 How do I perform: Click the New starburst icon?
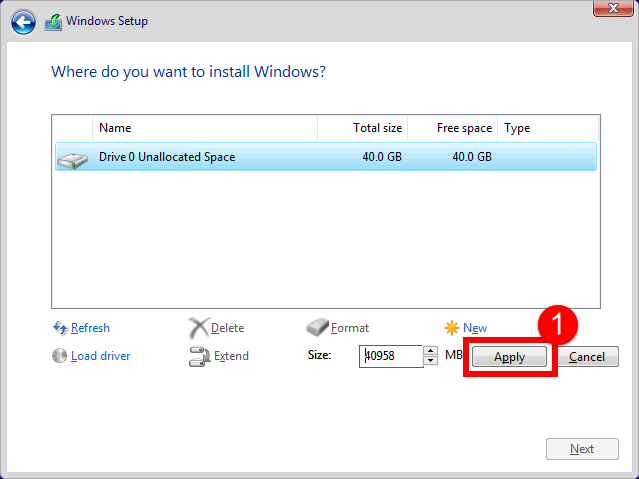pyautogui.click(x=452, y=328)
